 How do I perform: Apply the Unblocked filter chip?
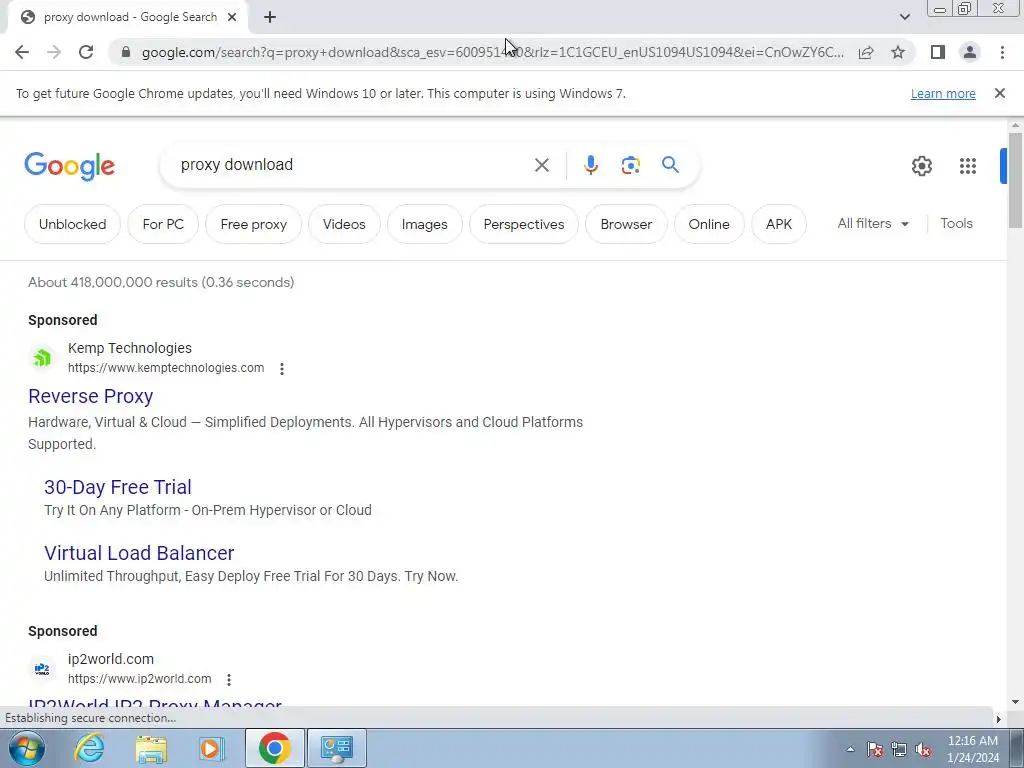pos(72,224)
